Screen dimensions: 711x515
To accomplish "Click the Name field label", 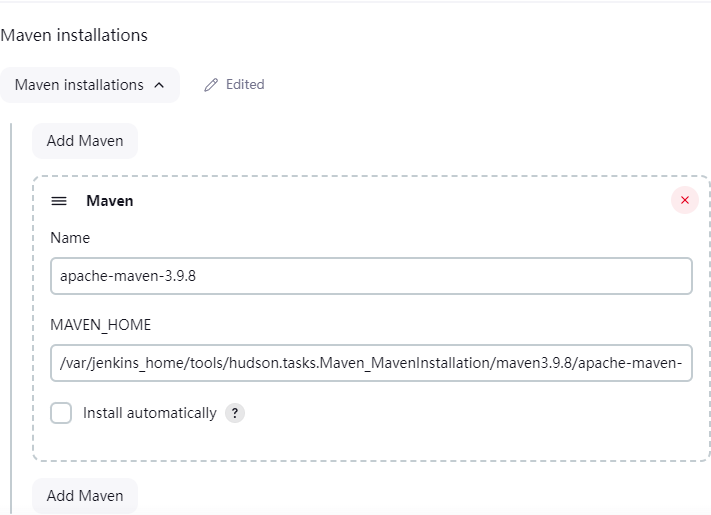I will pyautogui.click(x=70, y=238).
